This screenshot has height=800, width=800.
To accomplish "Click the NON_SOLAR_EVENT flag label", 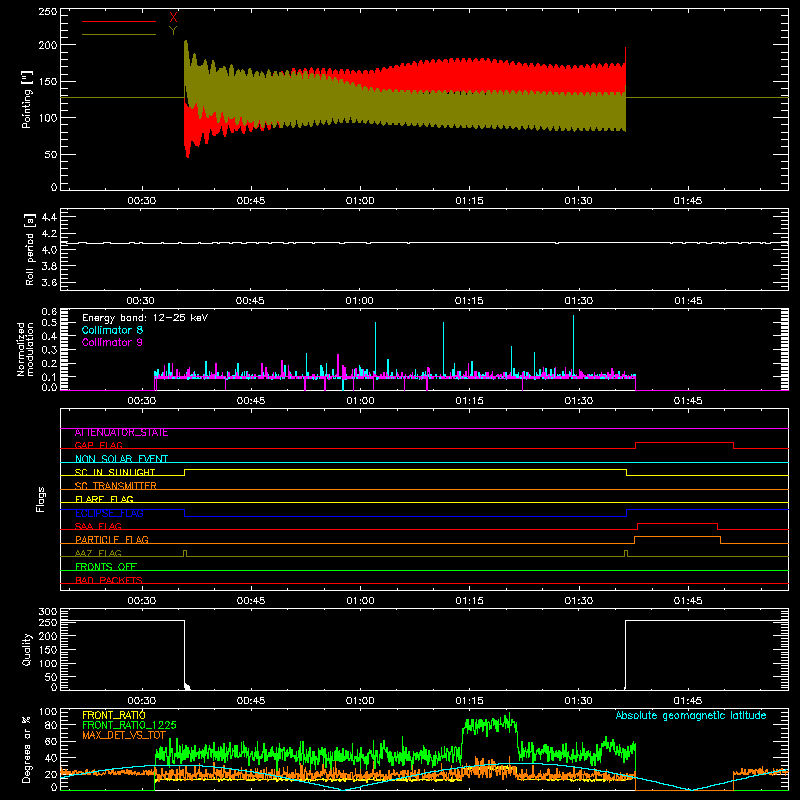I will [x=121, y=459].
